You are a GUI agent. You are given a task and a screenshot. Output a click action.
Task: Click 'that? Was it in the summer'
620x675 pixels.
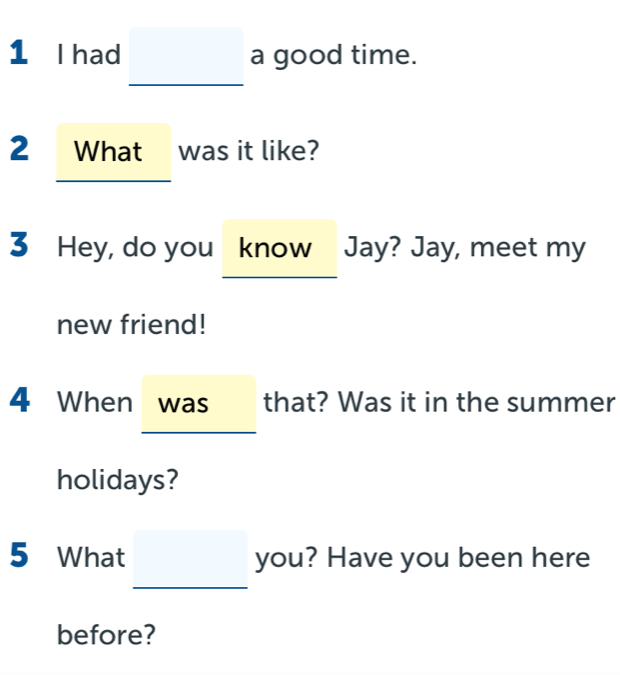pos(439,403)
